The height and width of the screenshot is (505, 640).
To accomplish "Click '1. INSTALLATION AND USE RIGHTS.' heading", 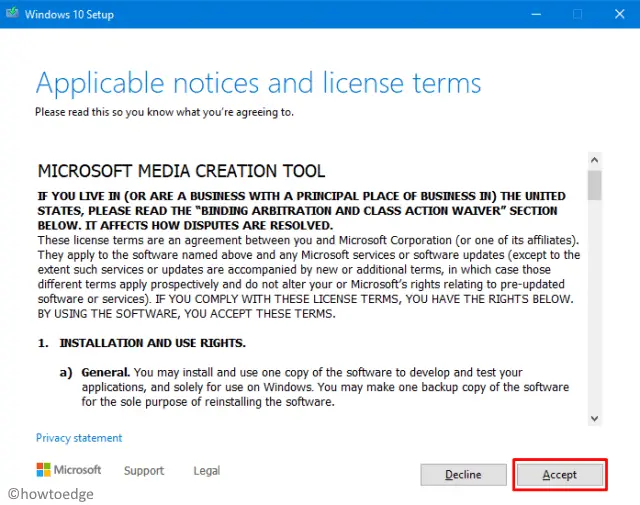I will coord(142,343).
